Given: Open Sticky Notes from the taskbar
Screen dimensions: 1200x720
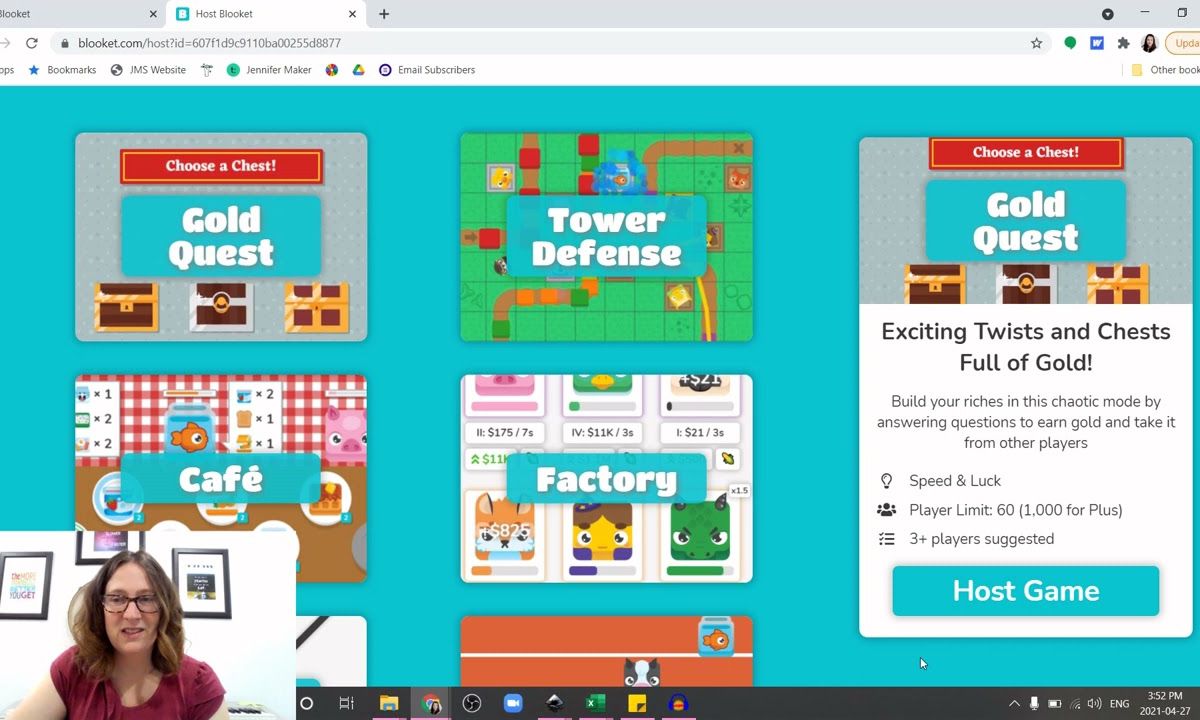Looking at the screenshot, I should pyautogui.click(x=637, y=703).
